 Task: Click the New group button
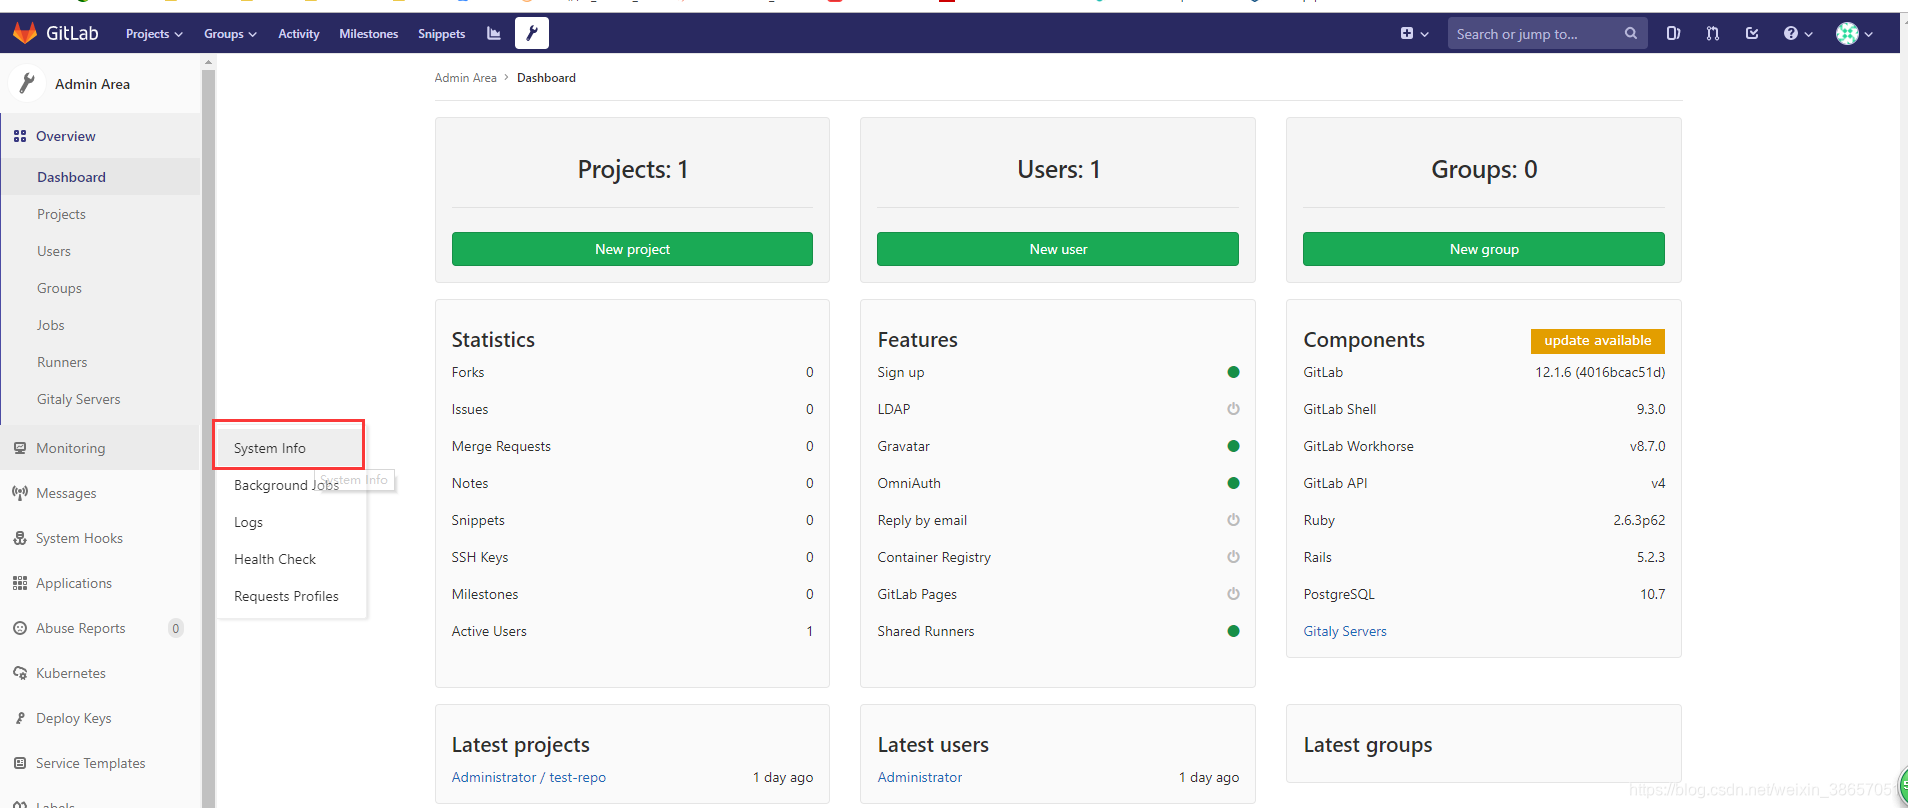pyautogui.click(x=1484, y=249)
